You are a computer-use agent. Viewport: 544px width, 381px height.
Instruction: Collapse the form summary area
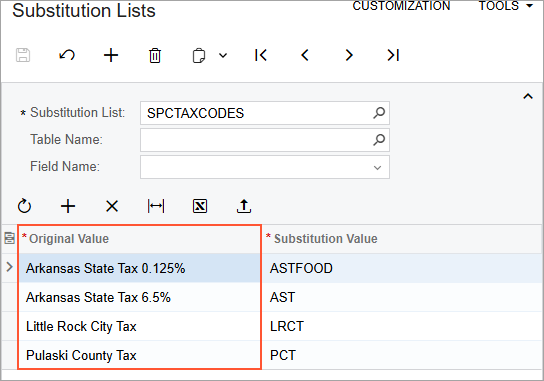528,96
